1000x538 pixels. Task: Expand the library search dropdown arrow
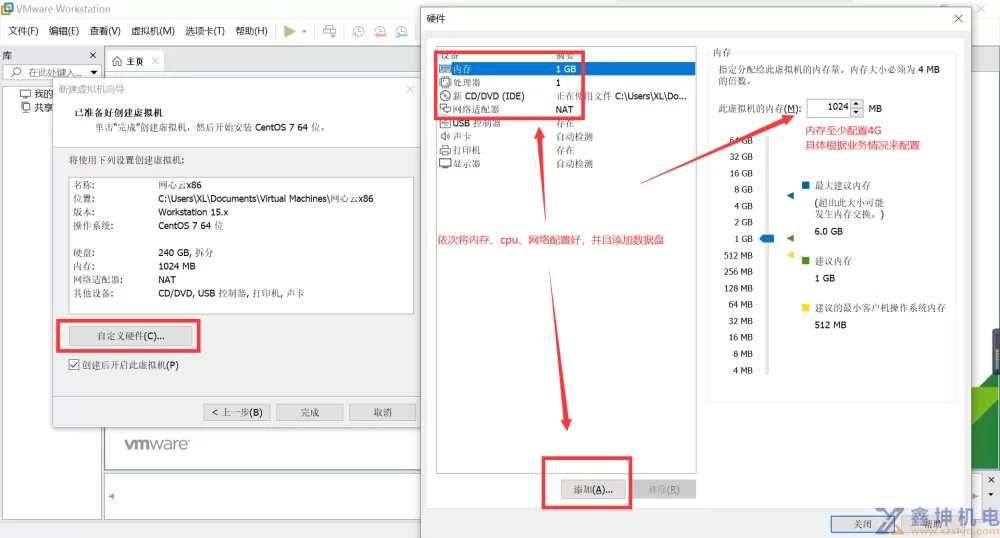[x=94, y=72]
